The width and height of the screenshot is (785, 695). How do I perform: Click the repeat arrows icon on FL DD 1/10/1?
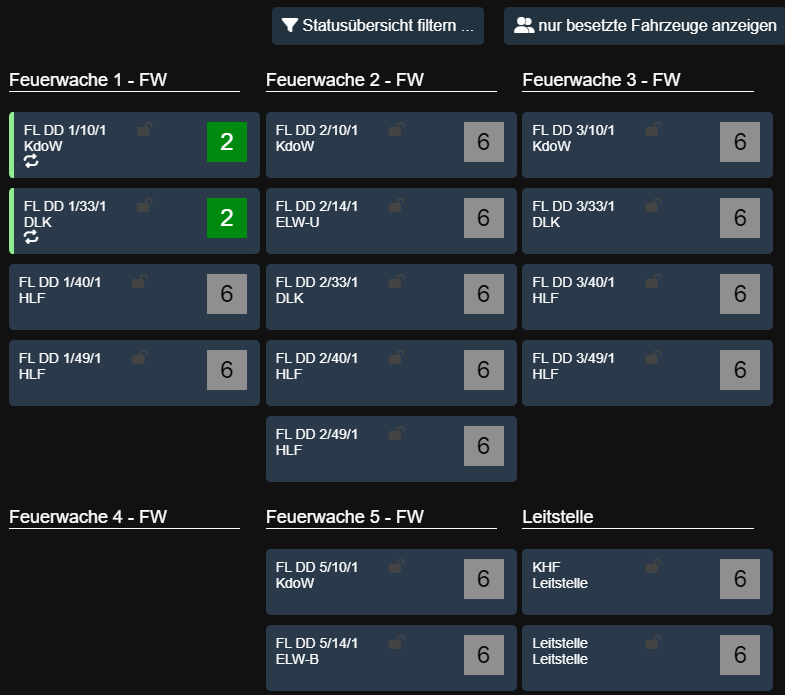(x=31, y=161)
